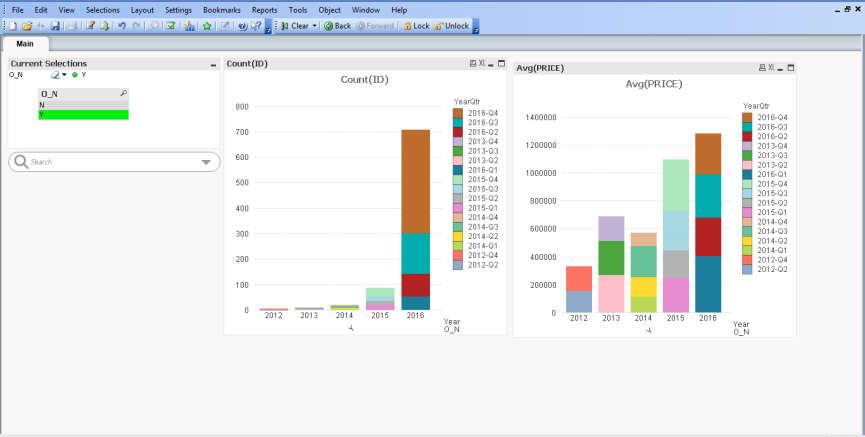Screen dimensions: 865x437
Task: Print the Count(ID) chart
Action: [x=473, y=64]
